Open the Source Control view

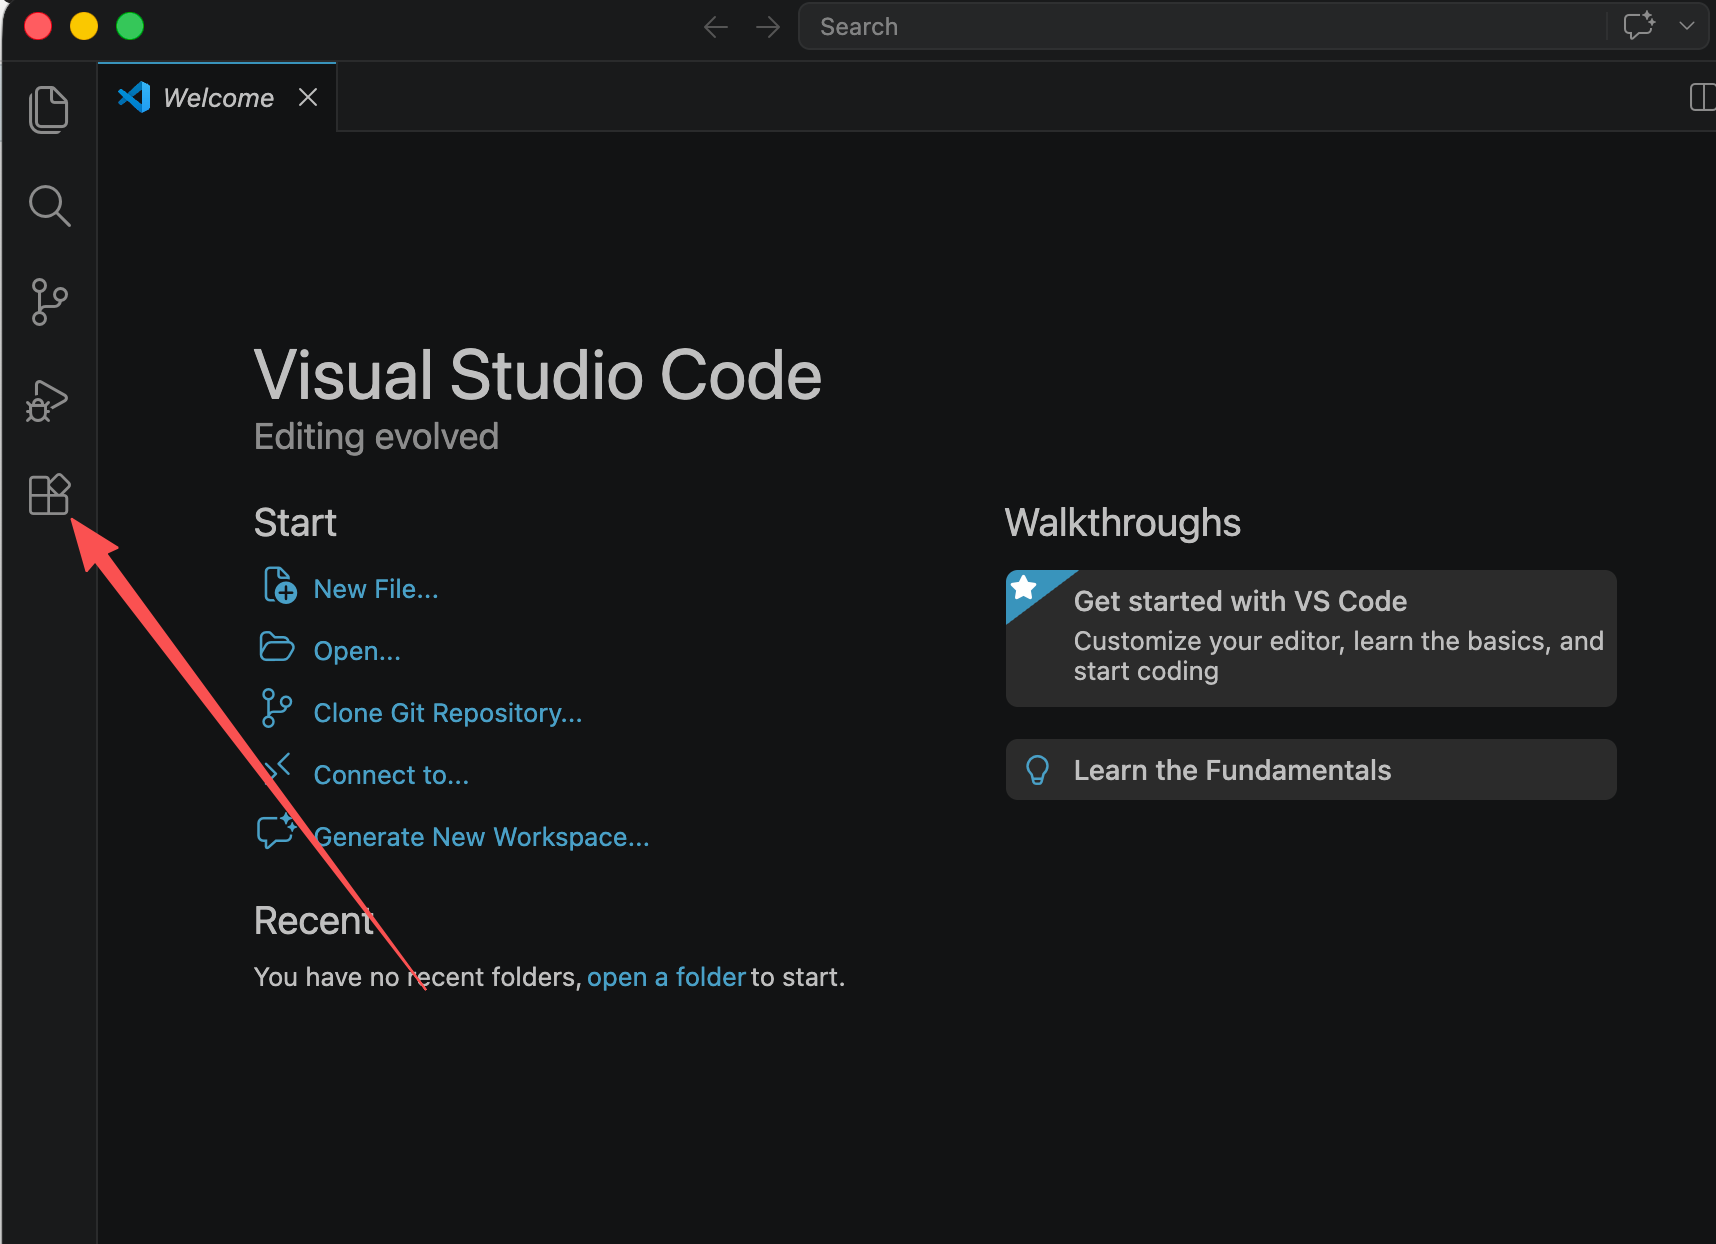49,302
